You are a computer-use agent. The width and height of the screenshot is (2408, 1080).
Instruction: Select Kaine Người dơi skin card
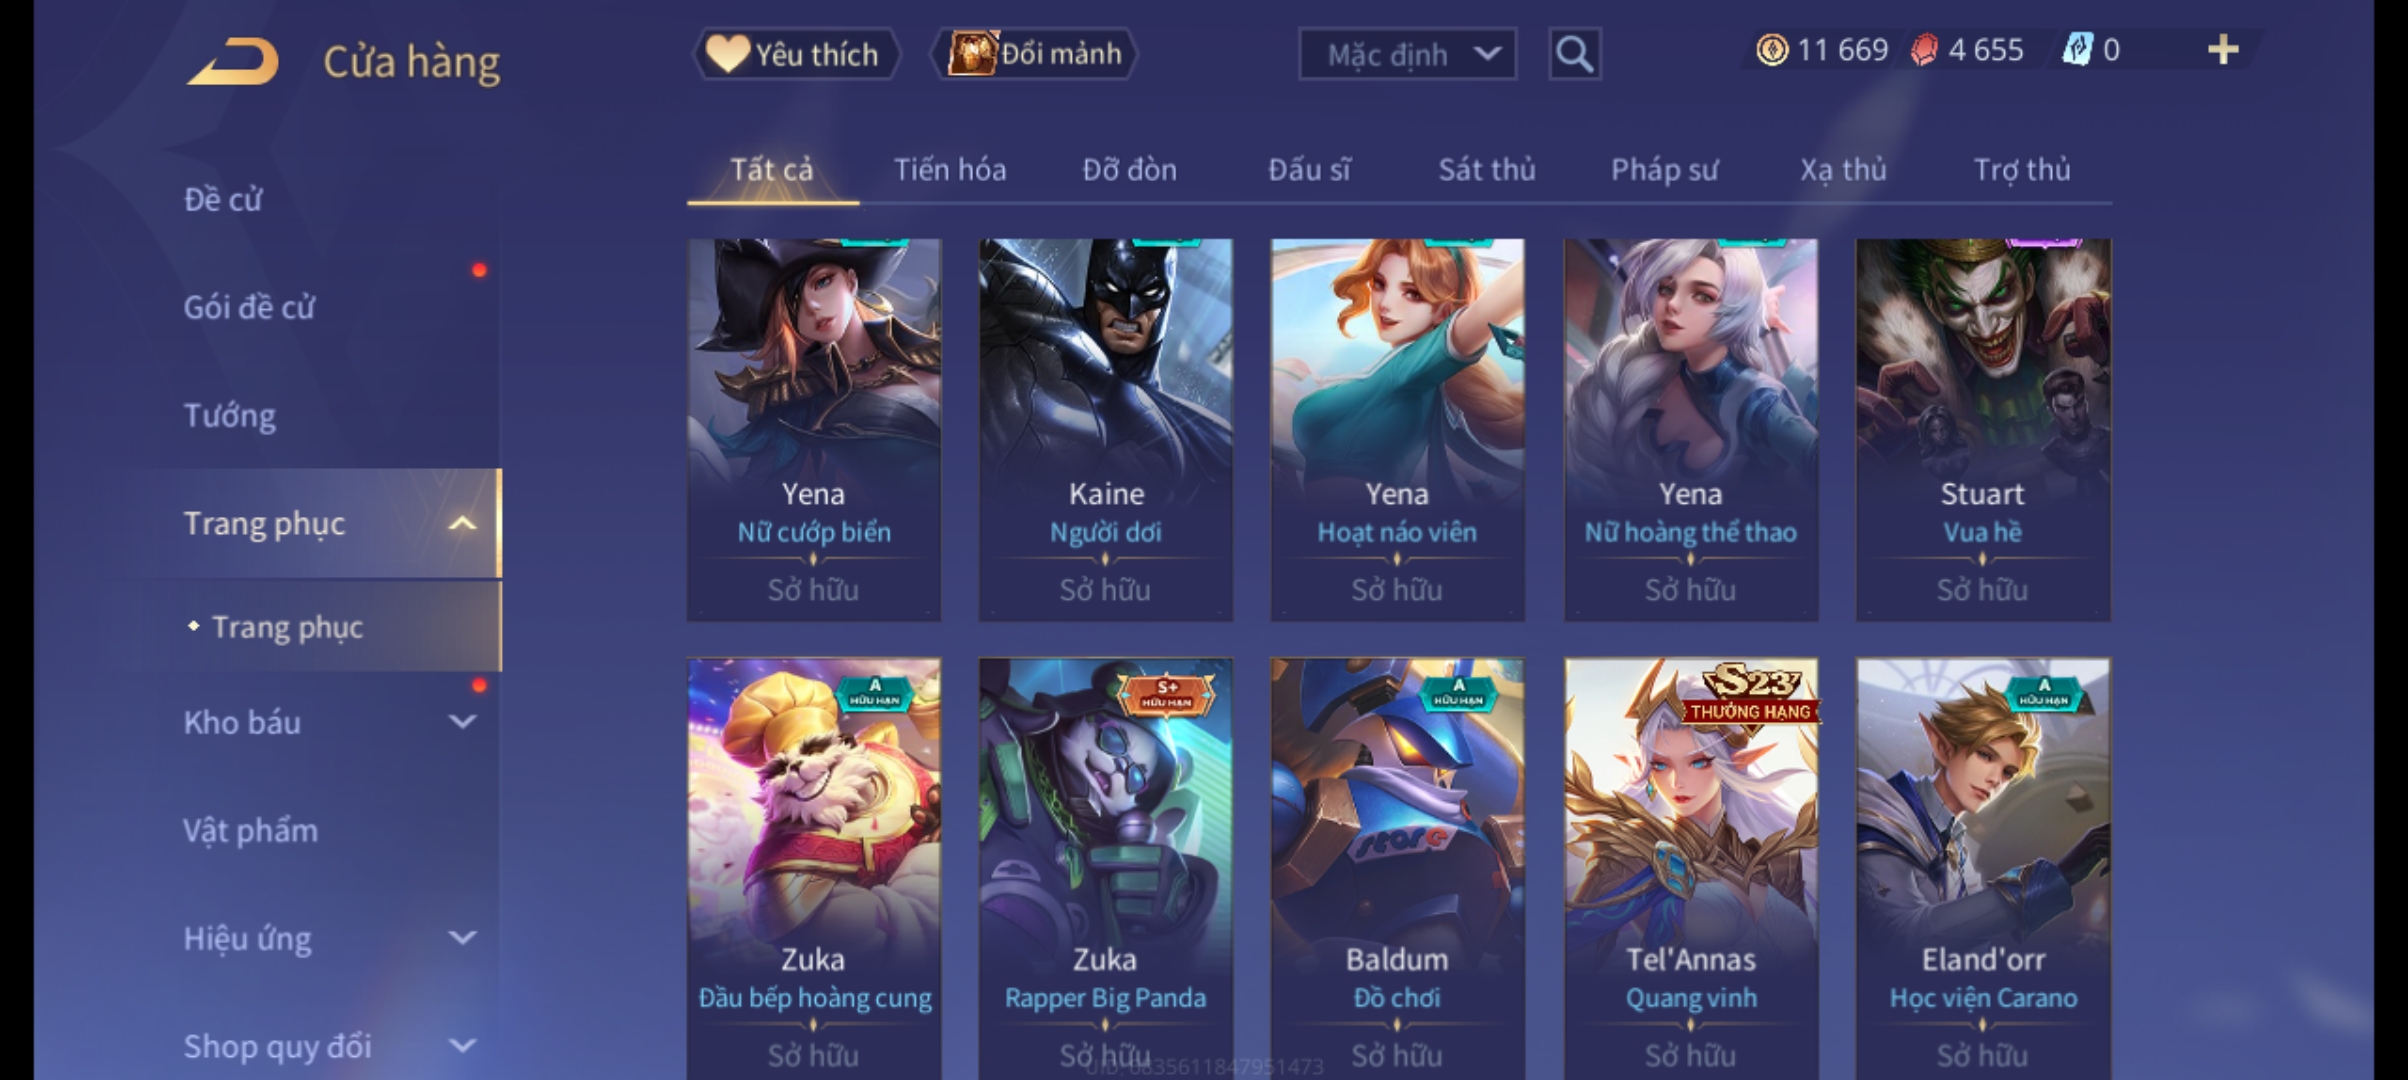click(1105, 430)
